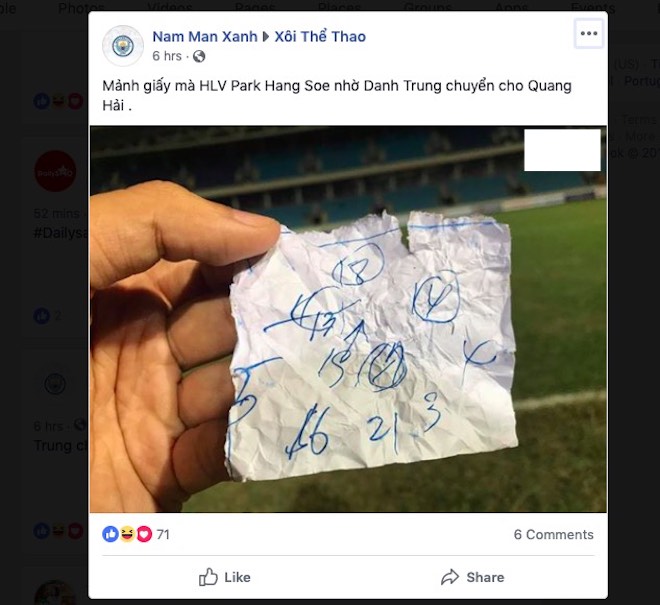Viewport: 660px width, 605px height.
Task: Click the Videos tab in background
Action: click(x=170, y=8)
